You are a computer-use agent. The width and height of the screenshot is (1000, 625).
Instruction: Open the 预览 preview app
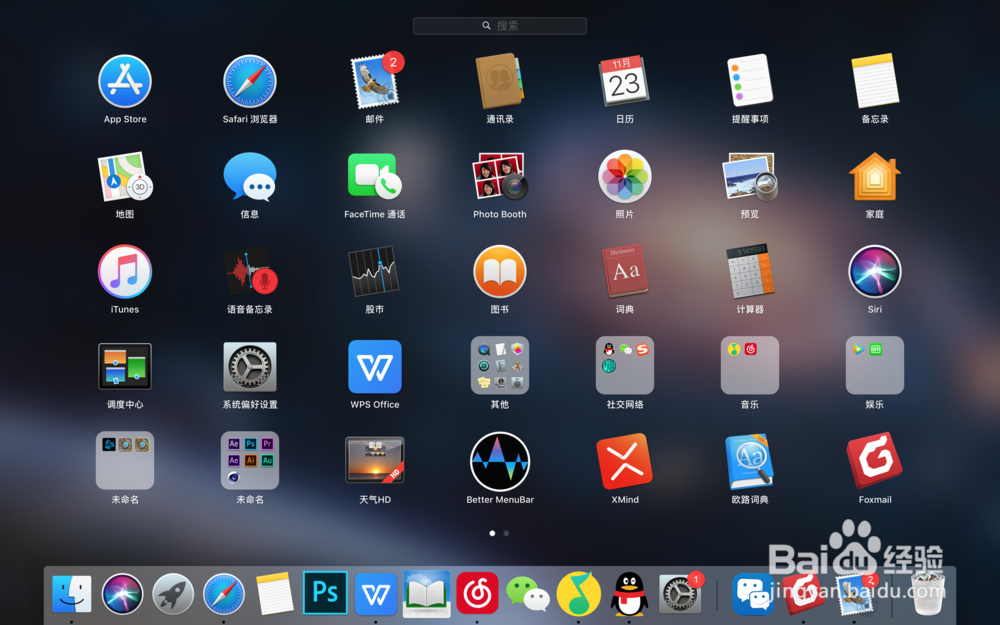pyautogui.click(x=750, y=176)
